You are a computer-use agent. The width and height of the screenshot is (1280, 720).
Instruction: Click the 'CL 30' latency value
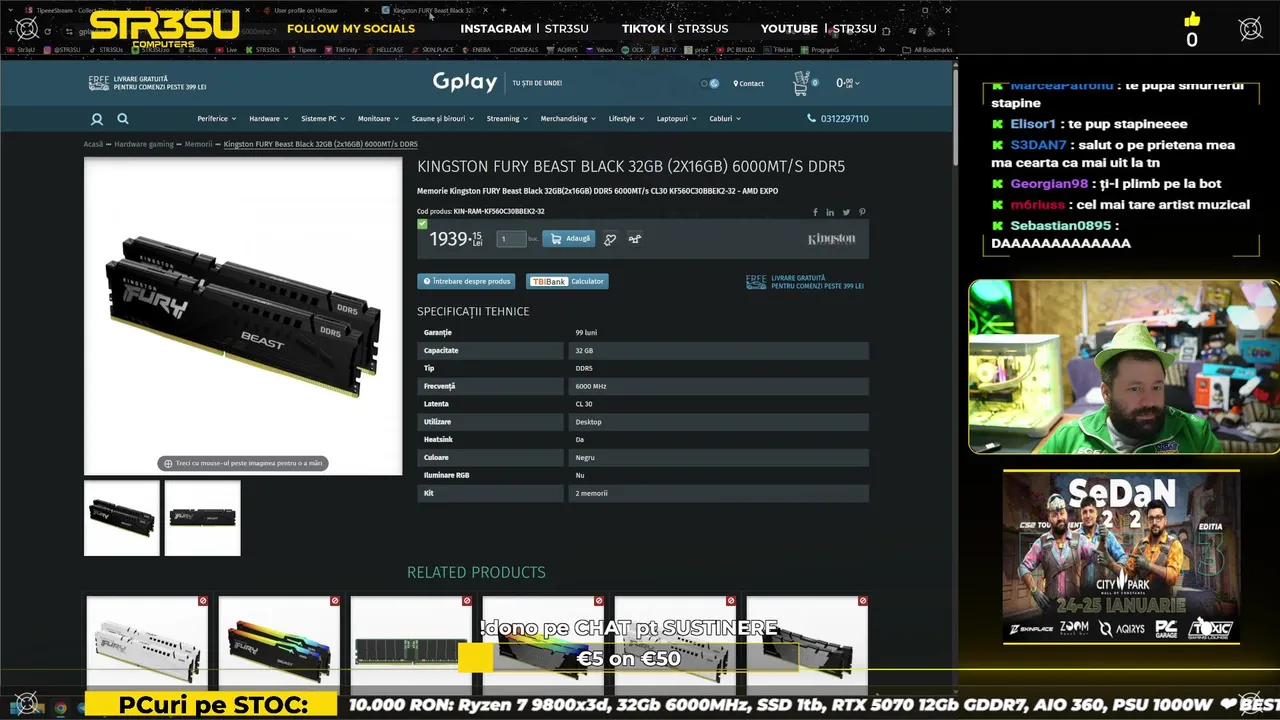584,404
